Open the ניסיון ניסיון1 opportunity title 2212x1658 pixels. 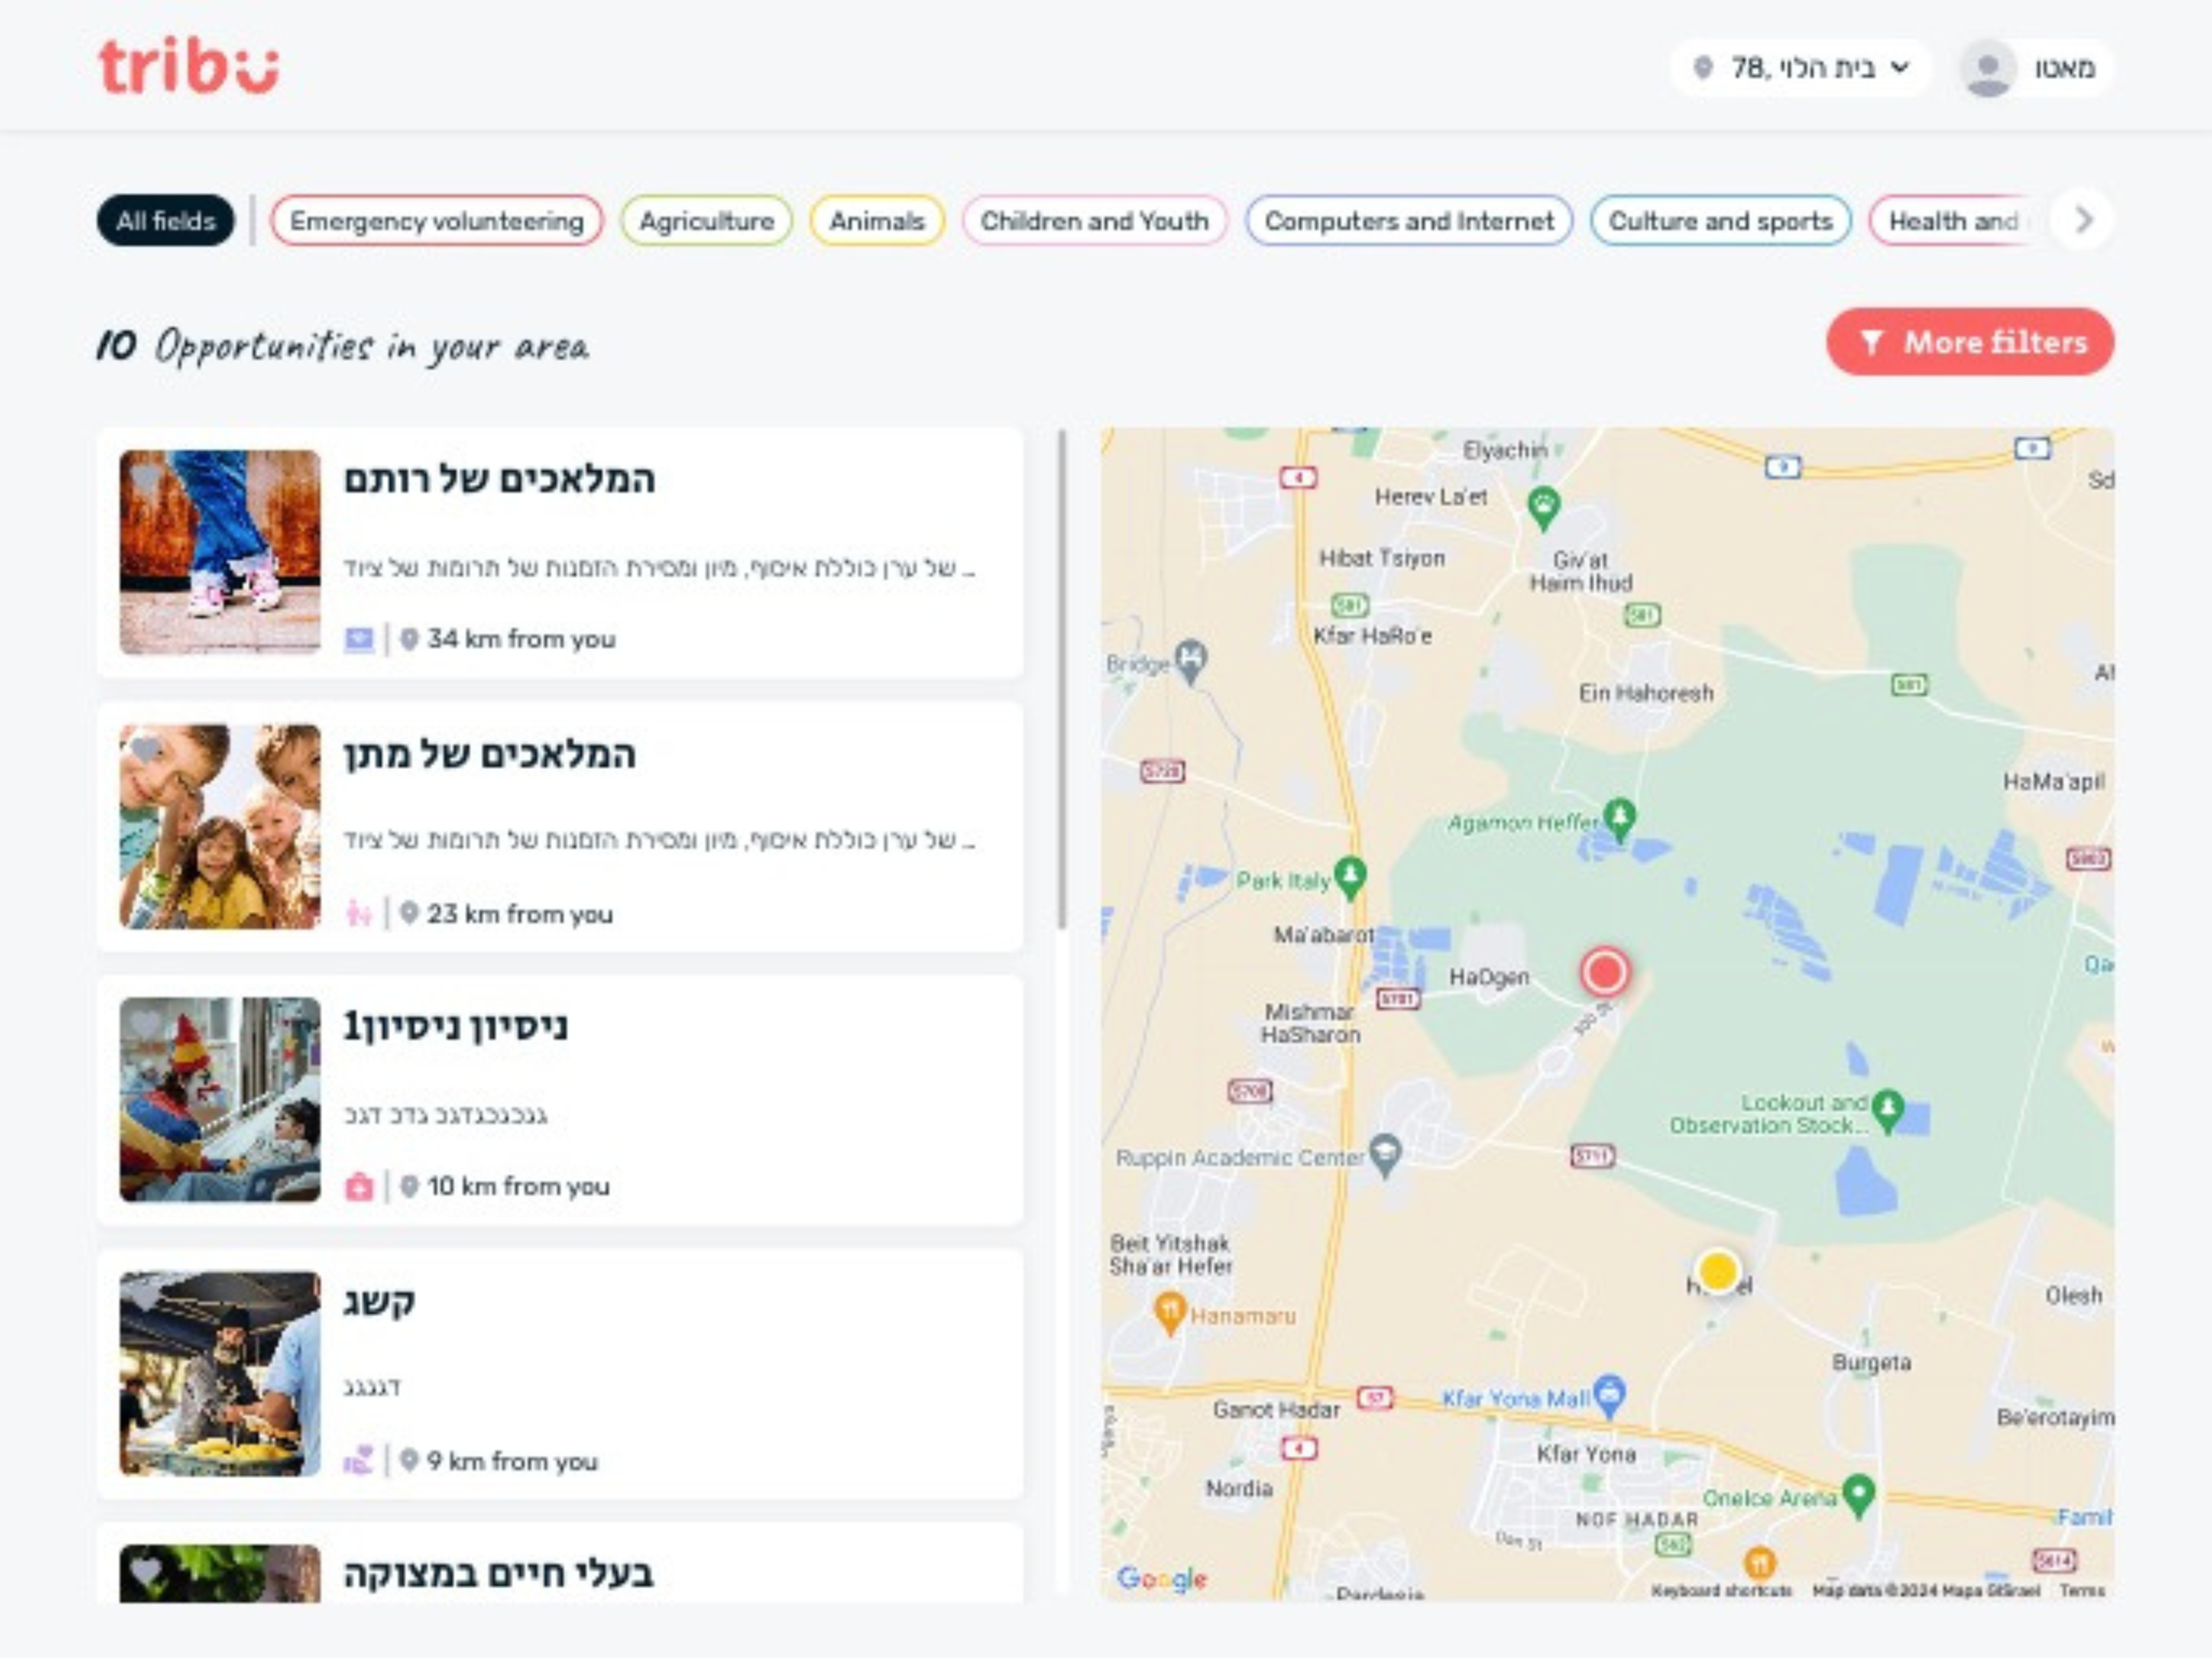[x=456, y=1026]
